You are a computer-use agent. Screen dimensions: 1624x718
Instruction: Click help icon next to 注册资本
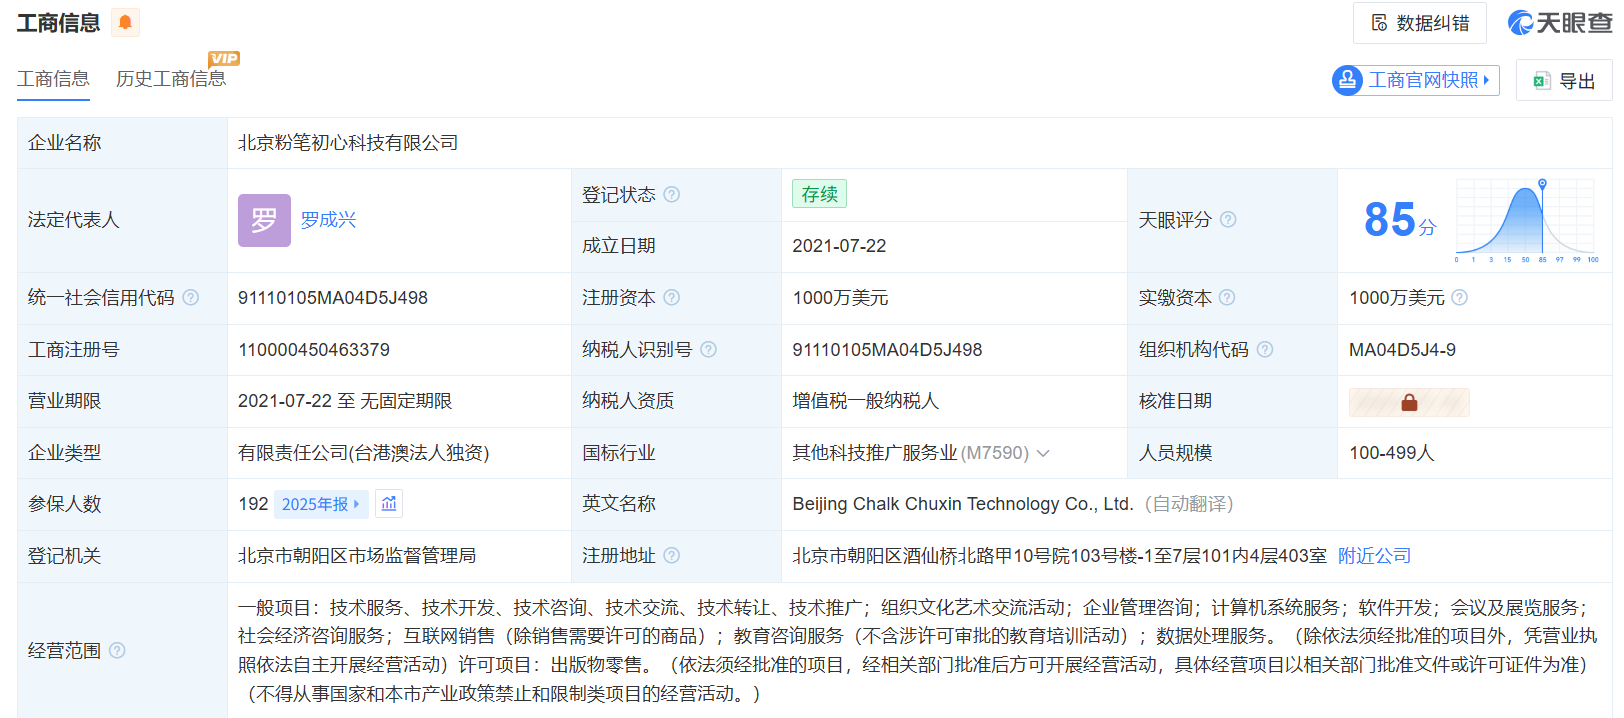[672, 297]
